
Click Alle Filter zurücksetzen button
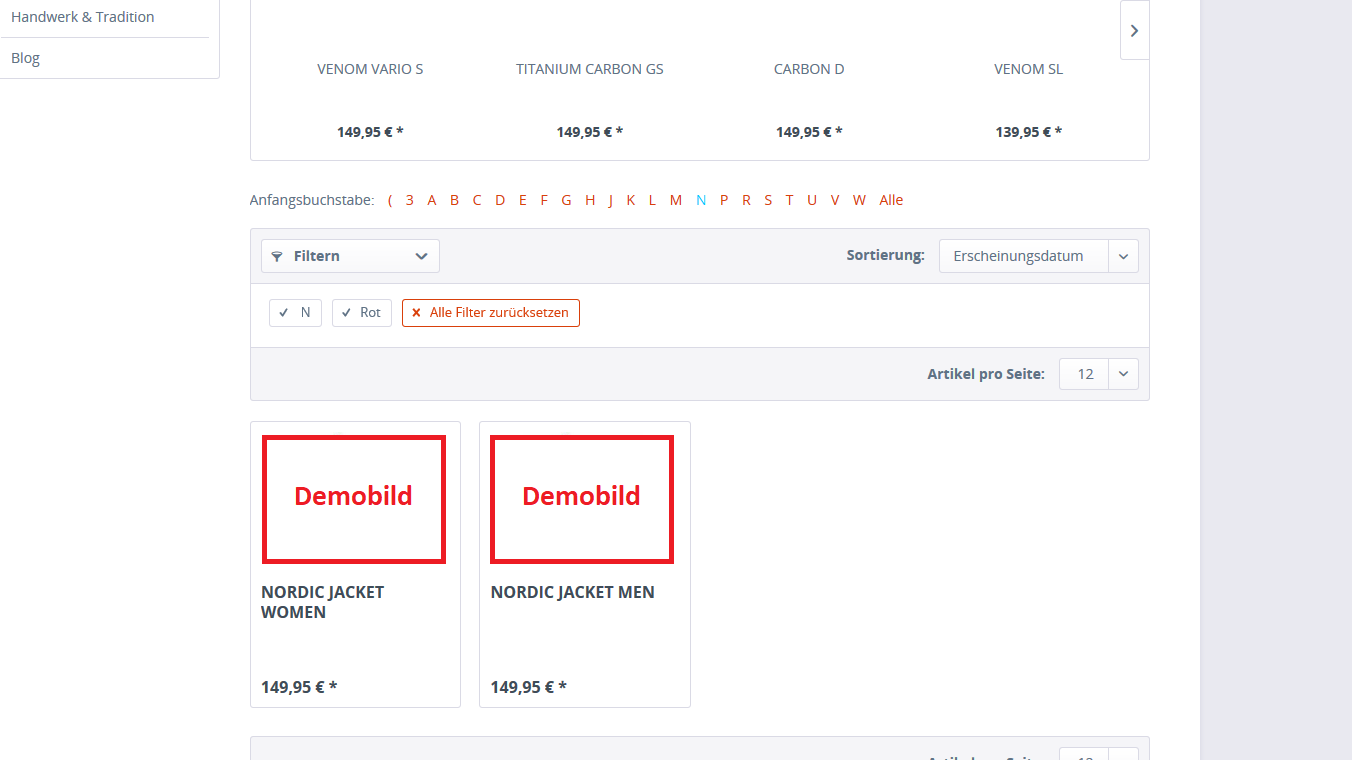pyautogui.click(x=490, y=312)
